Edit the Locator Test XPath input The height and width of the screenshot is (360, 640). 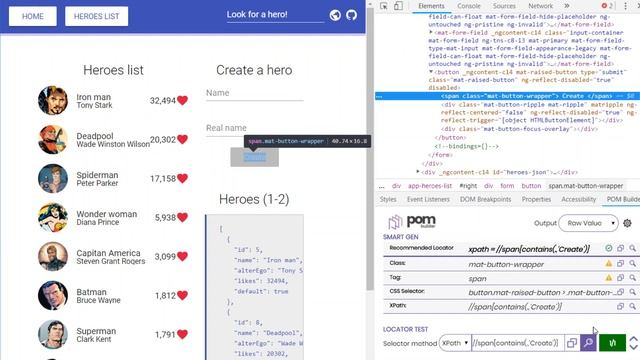[x=517, y=343]
